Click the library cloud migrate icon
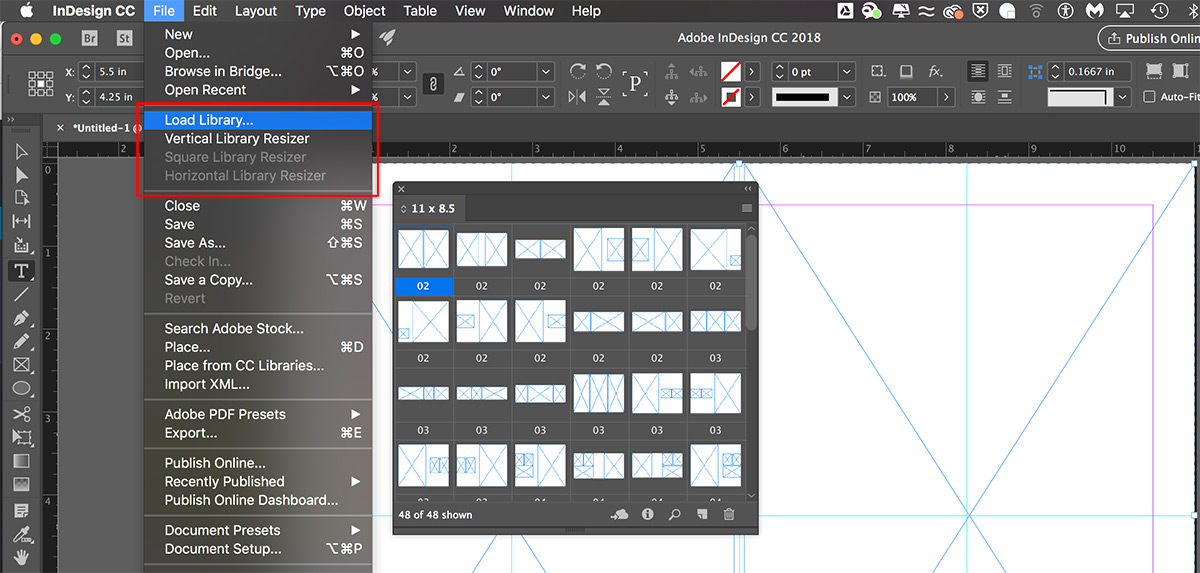The image size is (1200, 573). click(619, 514)
